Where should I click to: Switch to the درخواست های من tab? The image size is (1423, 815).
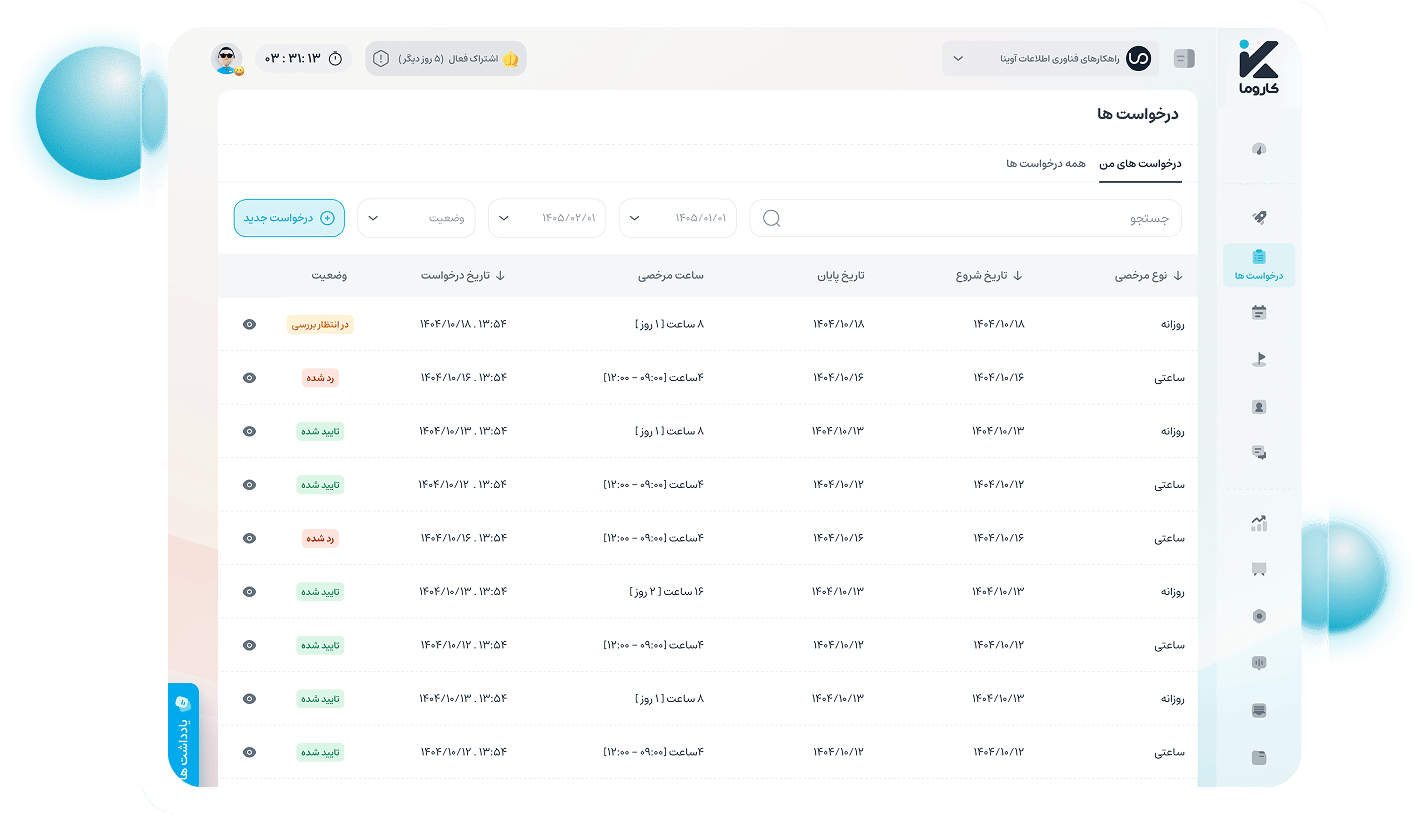[1141, 163]
